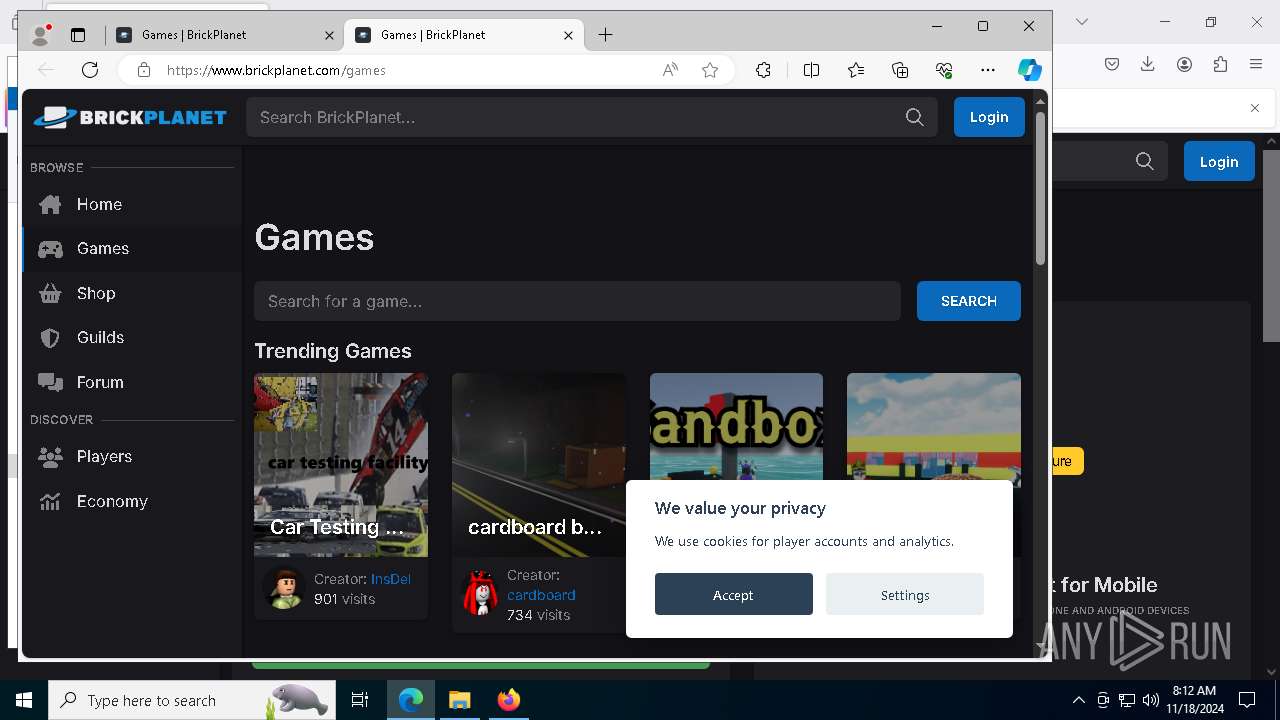Click the Games controller icon

(x=50, y=249)
